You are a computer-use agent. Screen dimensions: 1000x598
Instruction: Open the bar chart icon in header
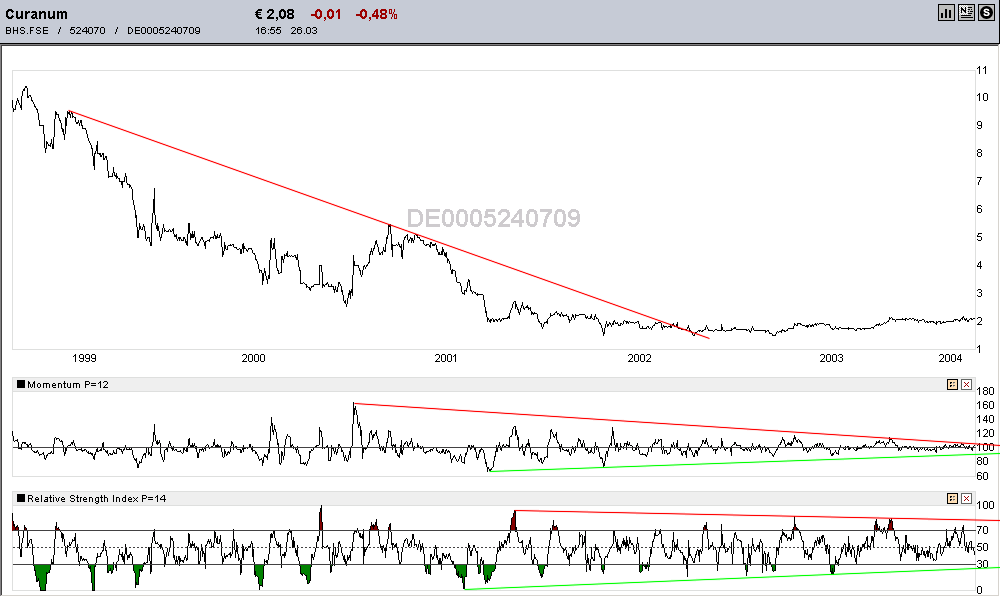point(946,12)
